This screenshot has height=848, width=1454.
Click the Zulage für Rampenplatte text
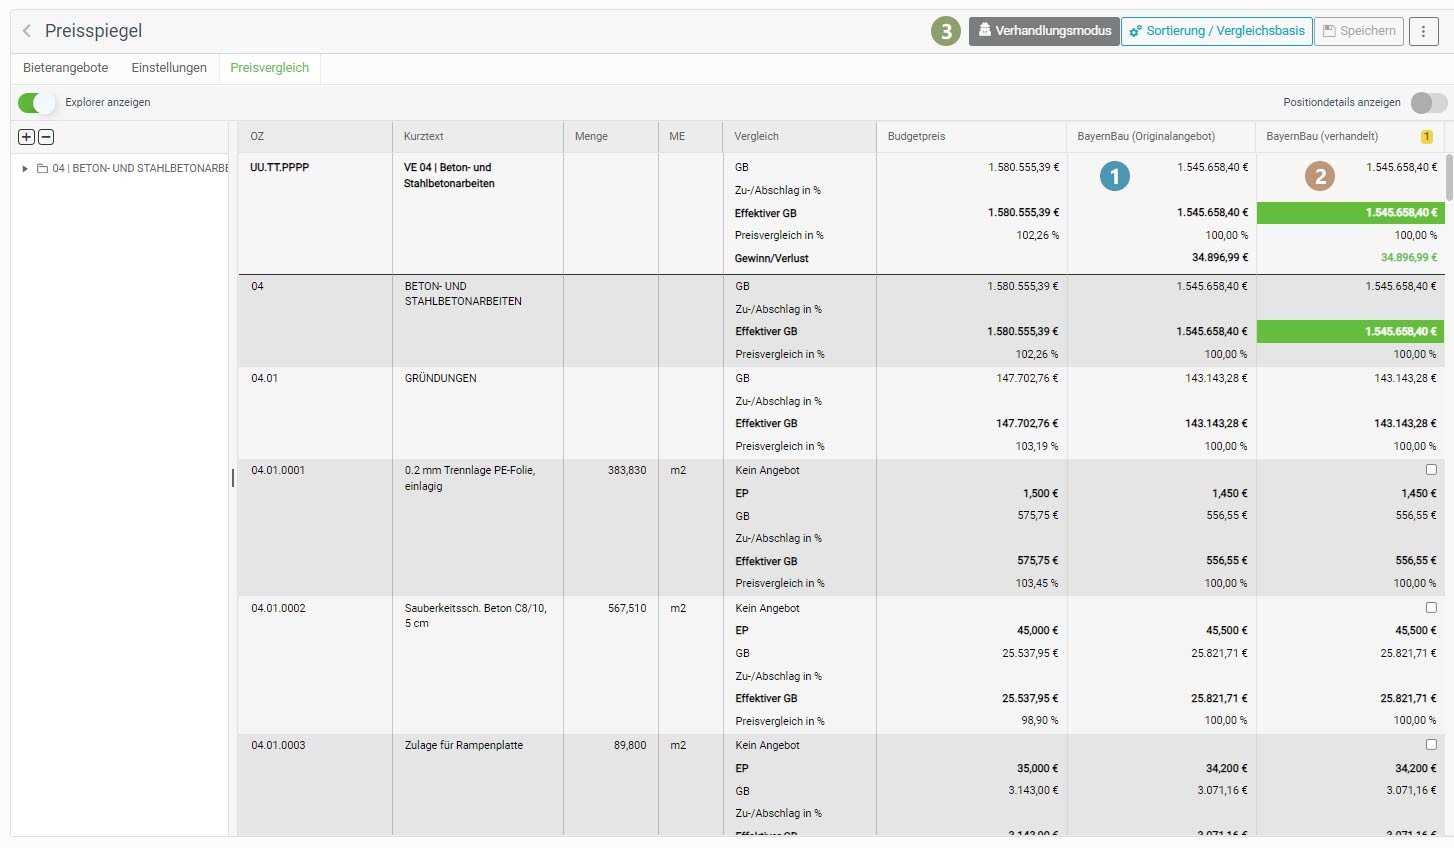464,745
